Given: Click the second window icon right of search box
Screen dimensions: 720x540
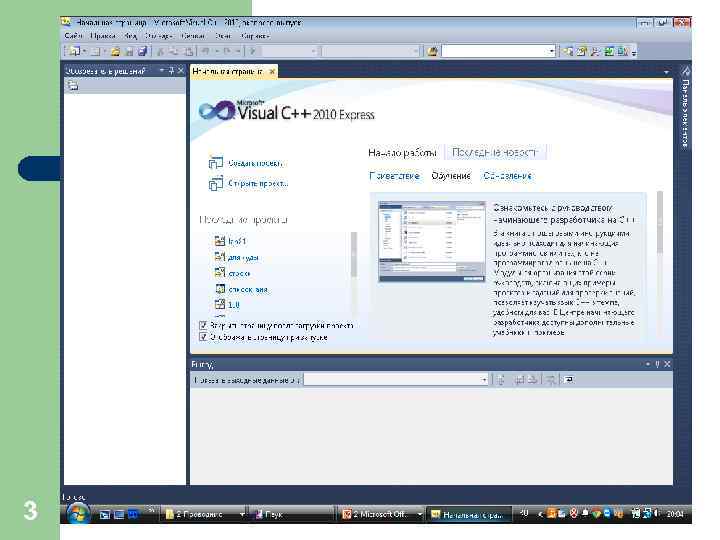Looking at the screenshot, I should (x=582, y=51).
